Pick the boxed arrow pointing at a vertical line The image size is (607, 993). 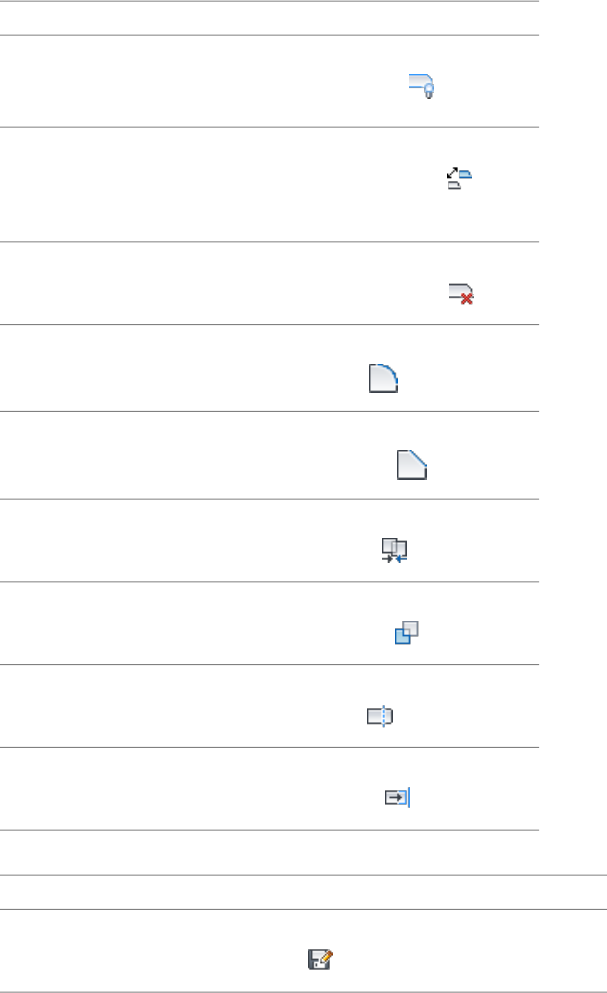point(398,797)
